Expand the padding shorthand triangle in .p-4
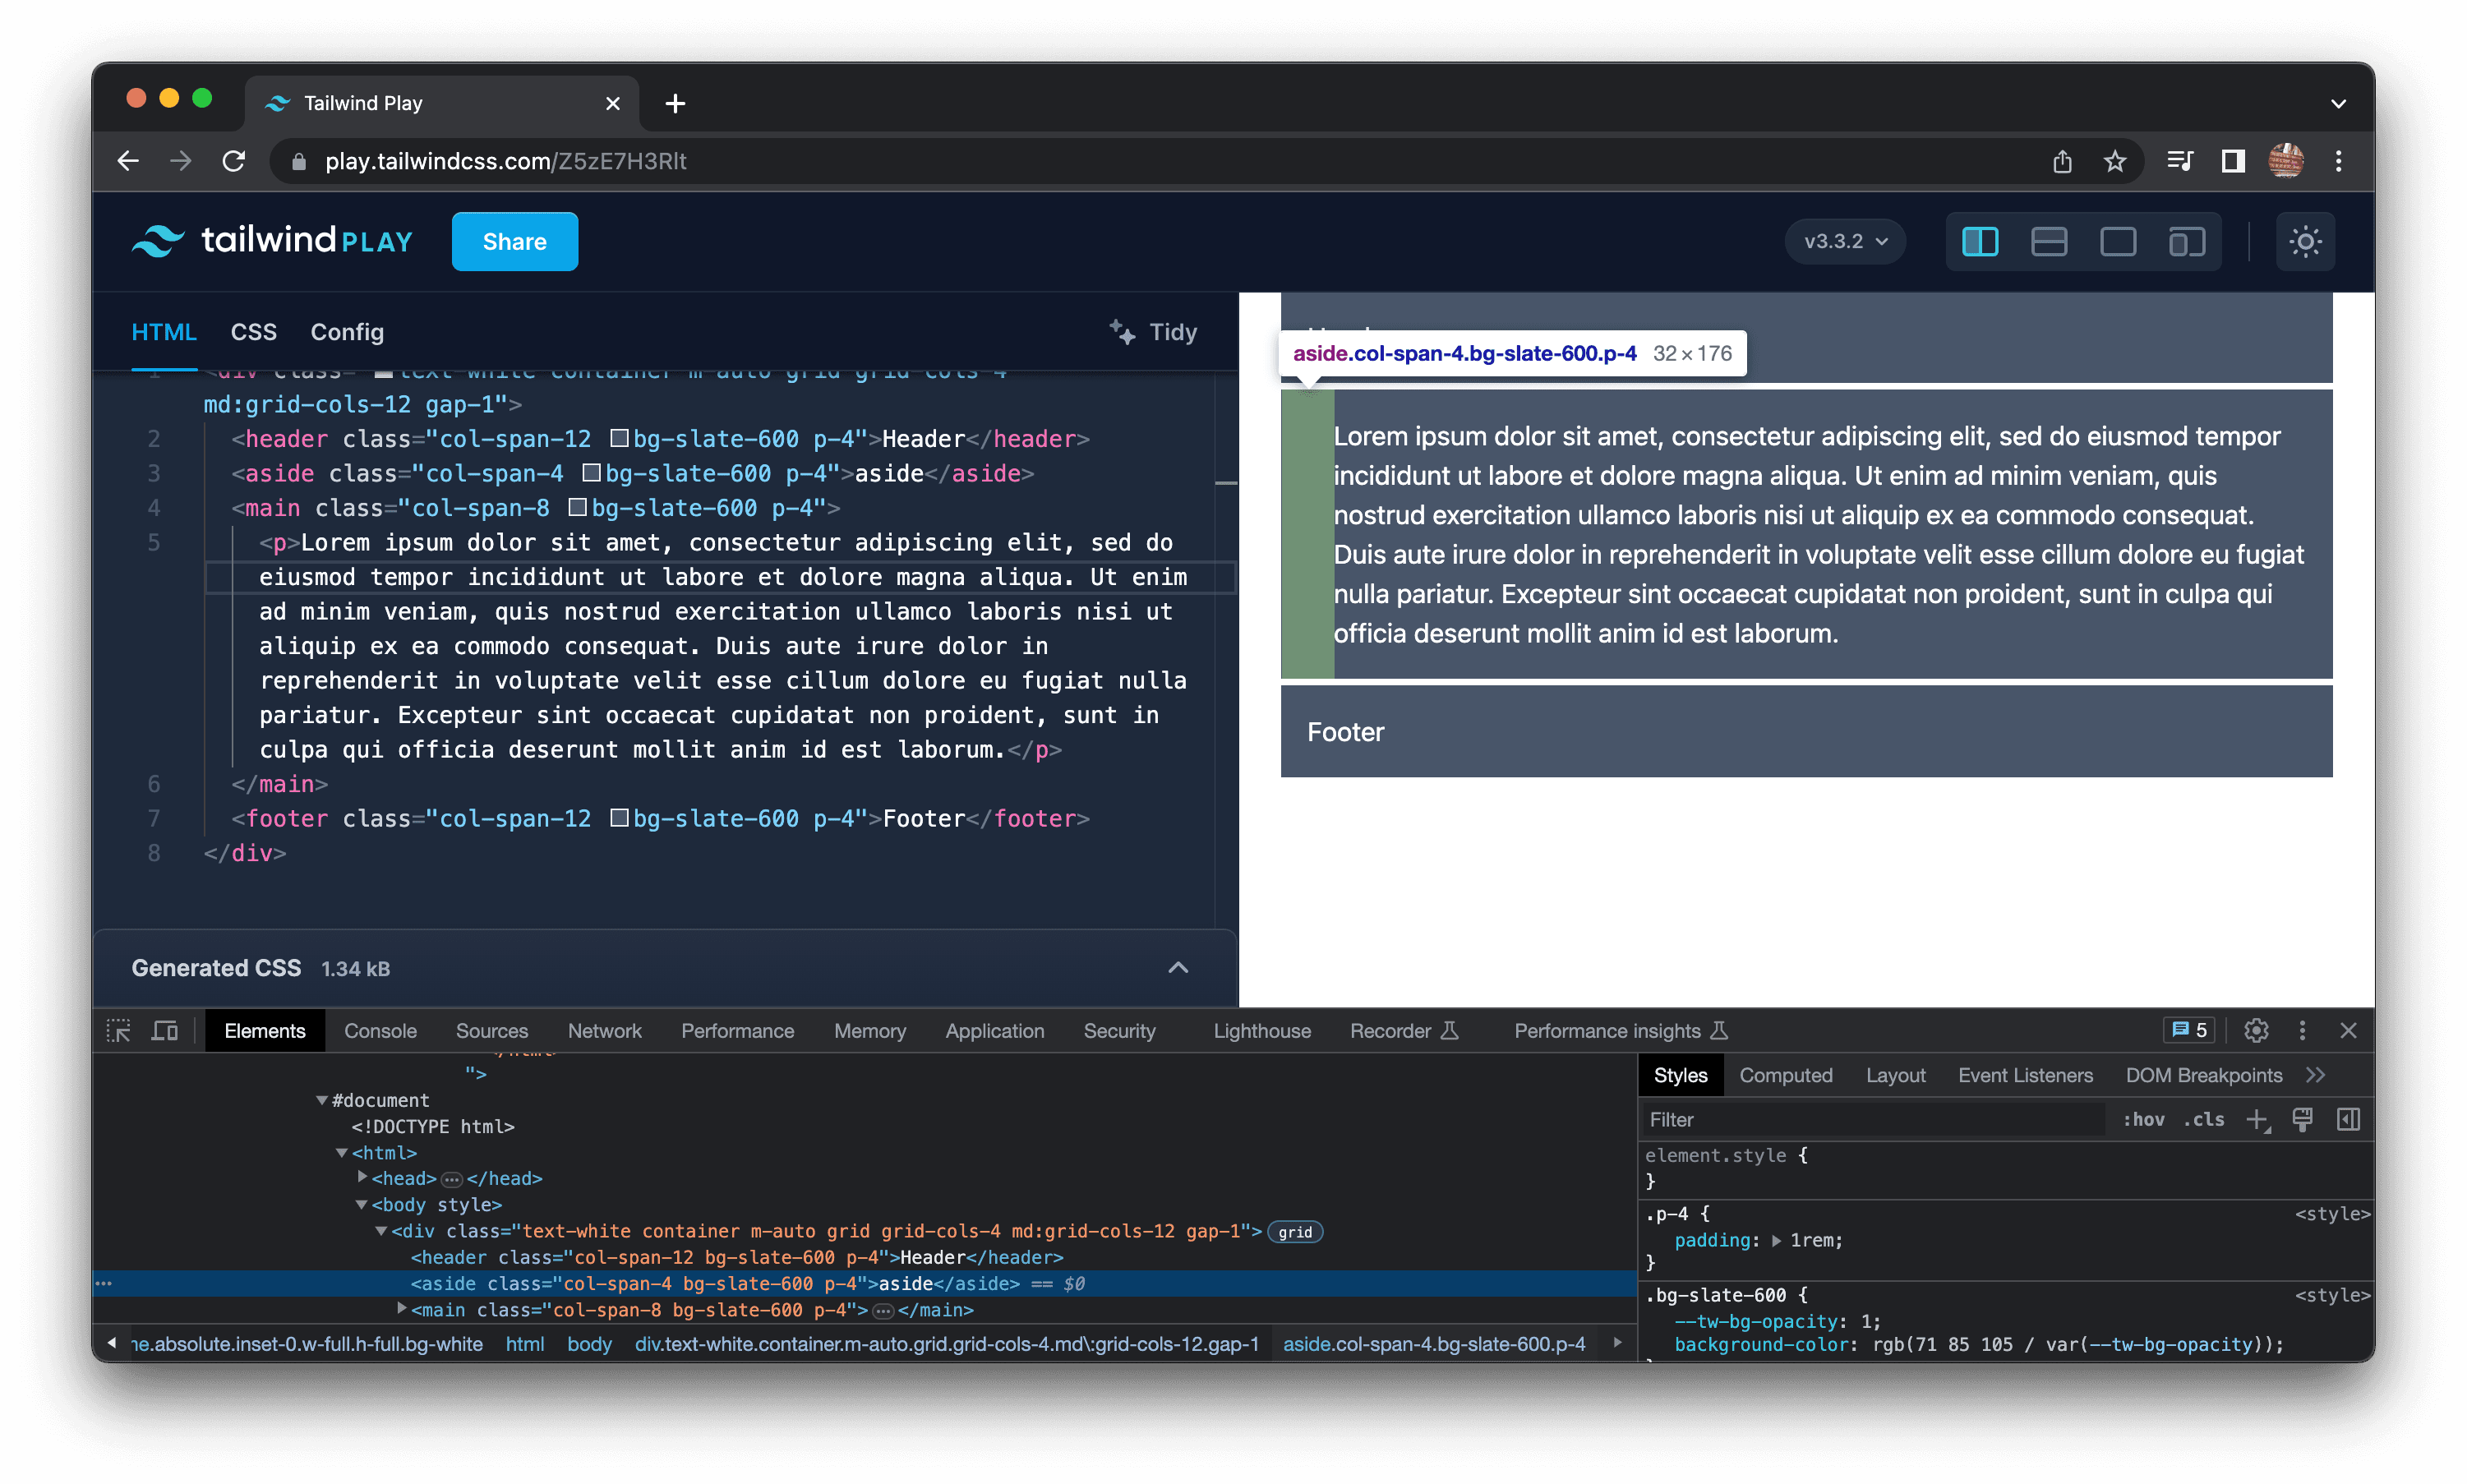The height and width of the screenshot is (1484, 2467). coord(1775,1240)
